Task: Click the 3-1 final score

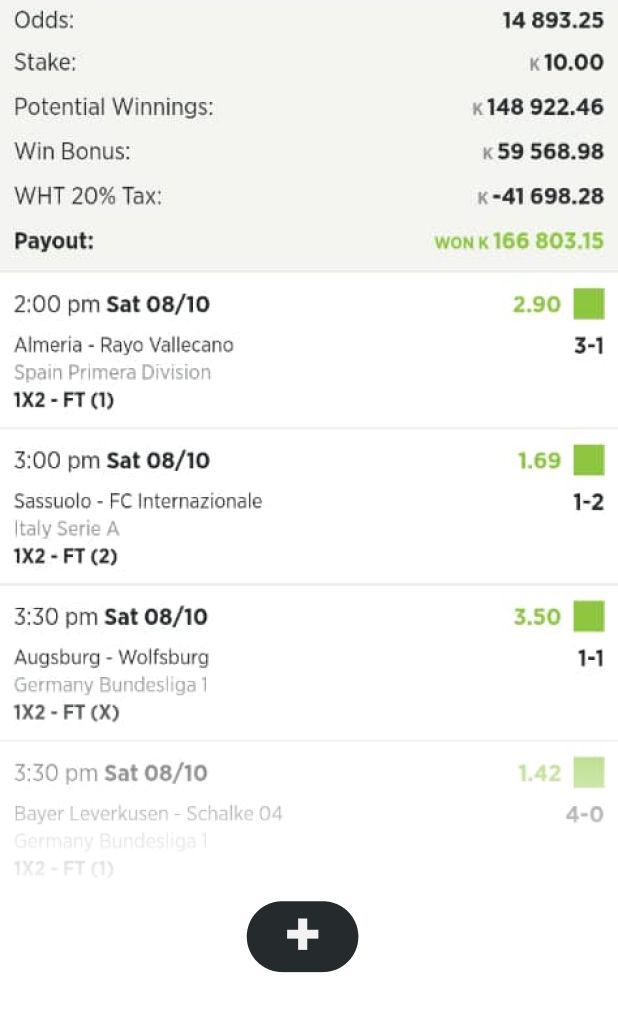Action: pos(588,346)
